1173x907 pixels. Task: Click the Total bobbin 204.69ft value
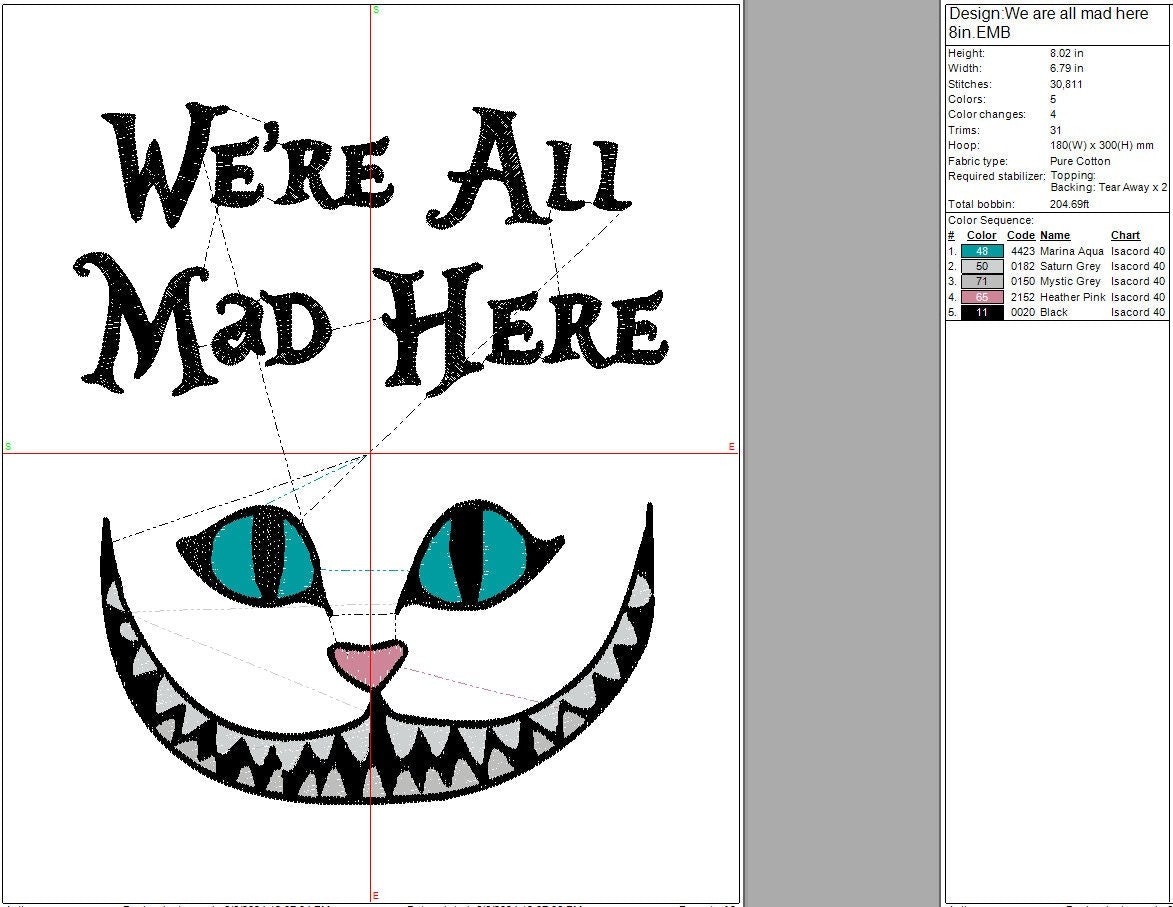click(x=1069, y=205)
